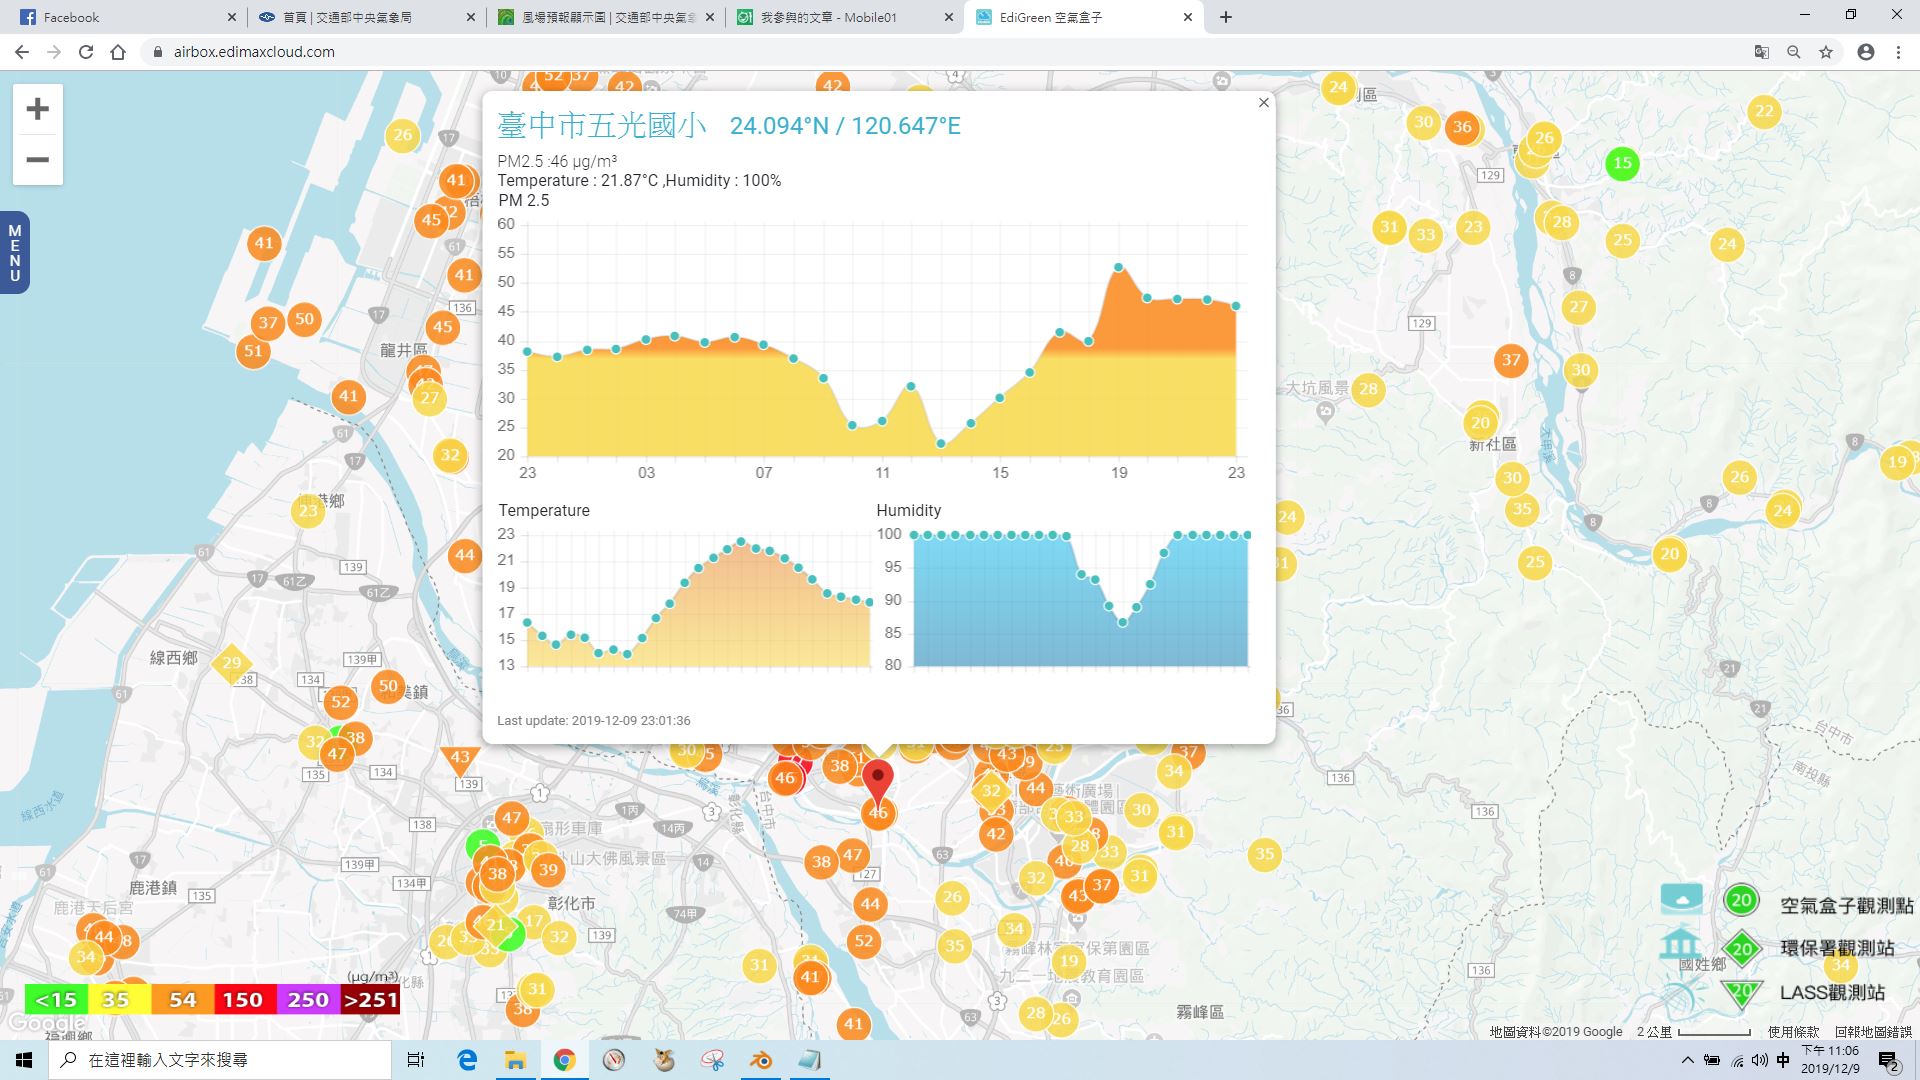Click the 環保署觀測站 green diamond legend marker
The height and width of the screenshot is (1080, 1920).
click(1742, 949)
